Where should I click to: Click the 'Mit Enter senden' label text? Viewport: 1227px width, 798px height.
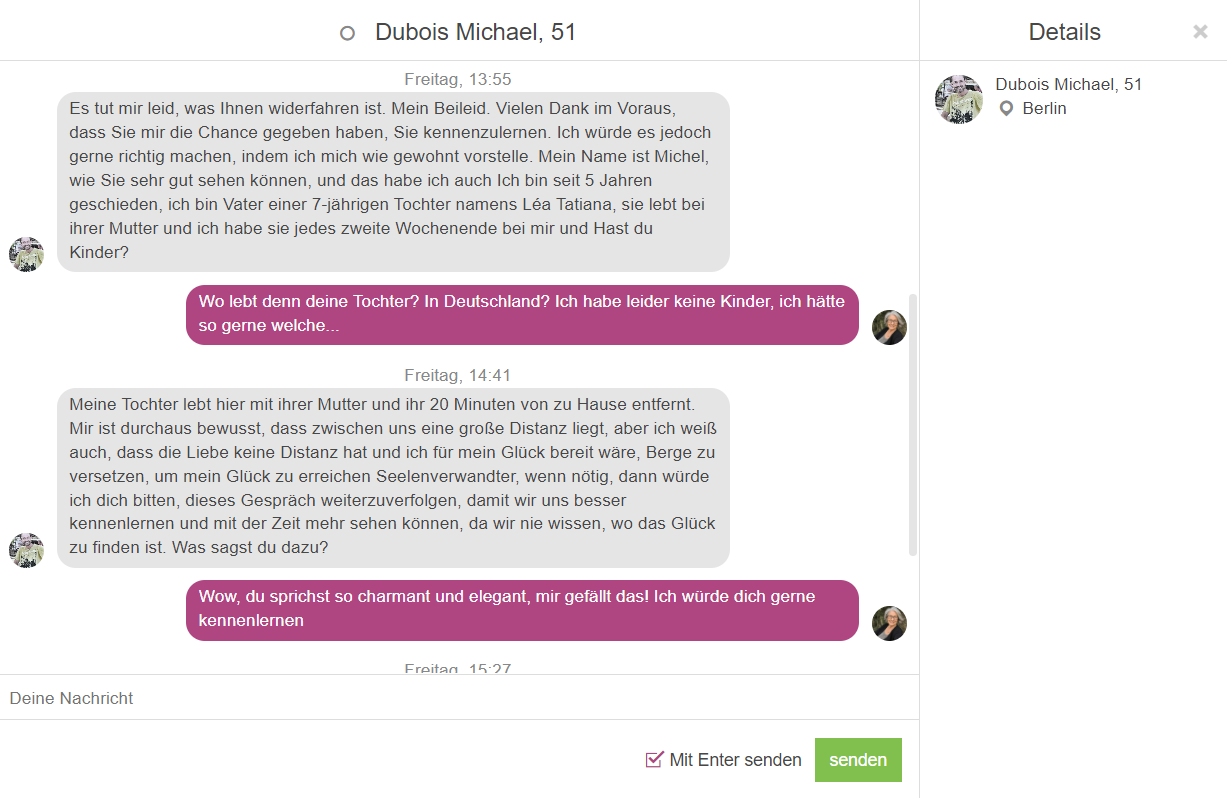736,760
